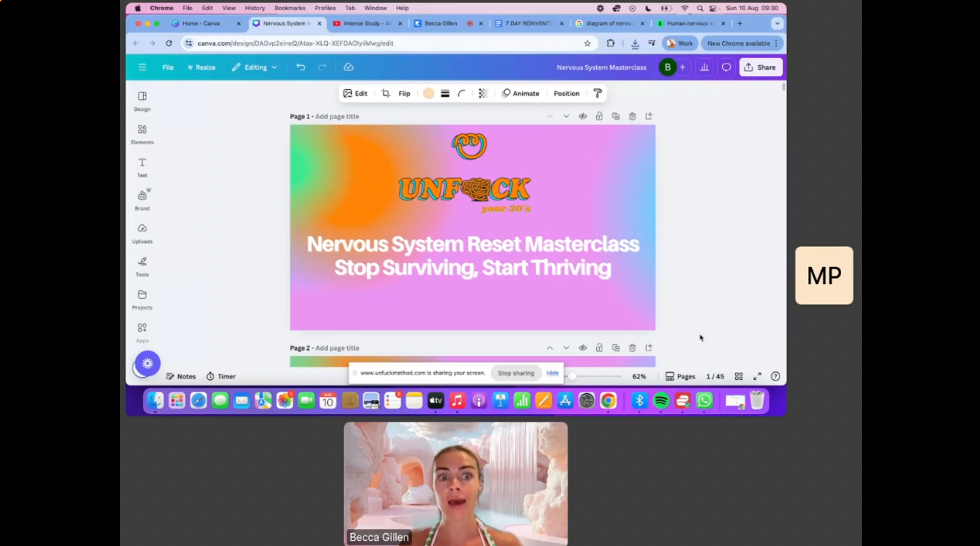Open the Position panel button
980x546 pixels.
pos(566,94)
